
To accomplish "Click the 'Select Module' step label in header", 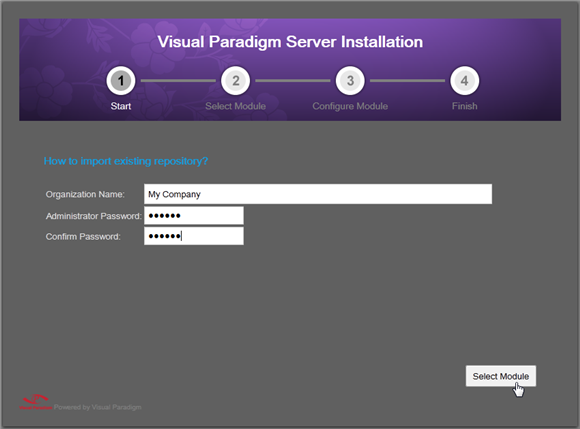I will (236, 106).
